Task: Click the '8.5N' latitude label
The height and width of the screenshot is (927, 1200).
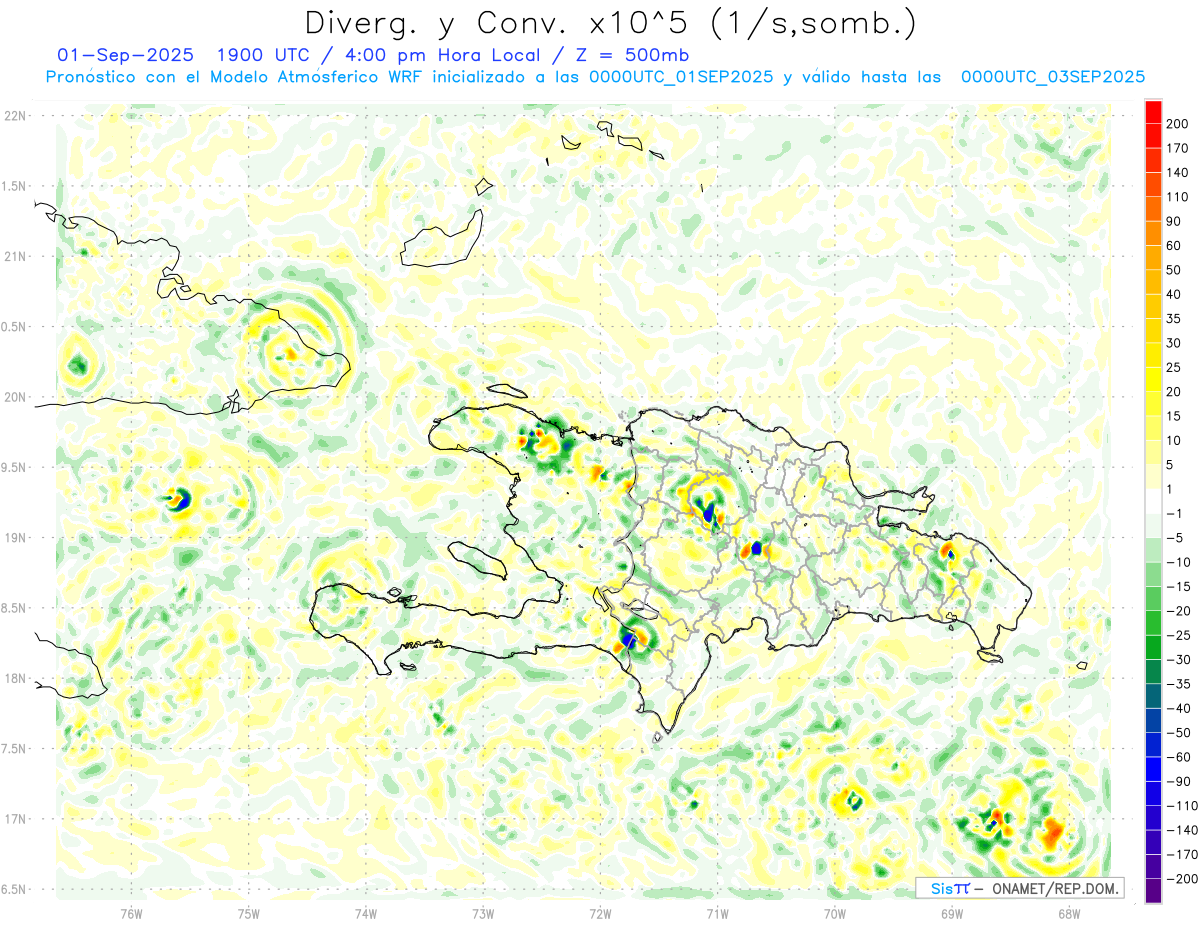Action: point(13,608)
